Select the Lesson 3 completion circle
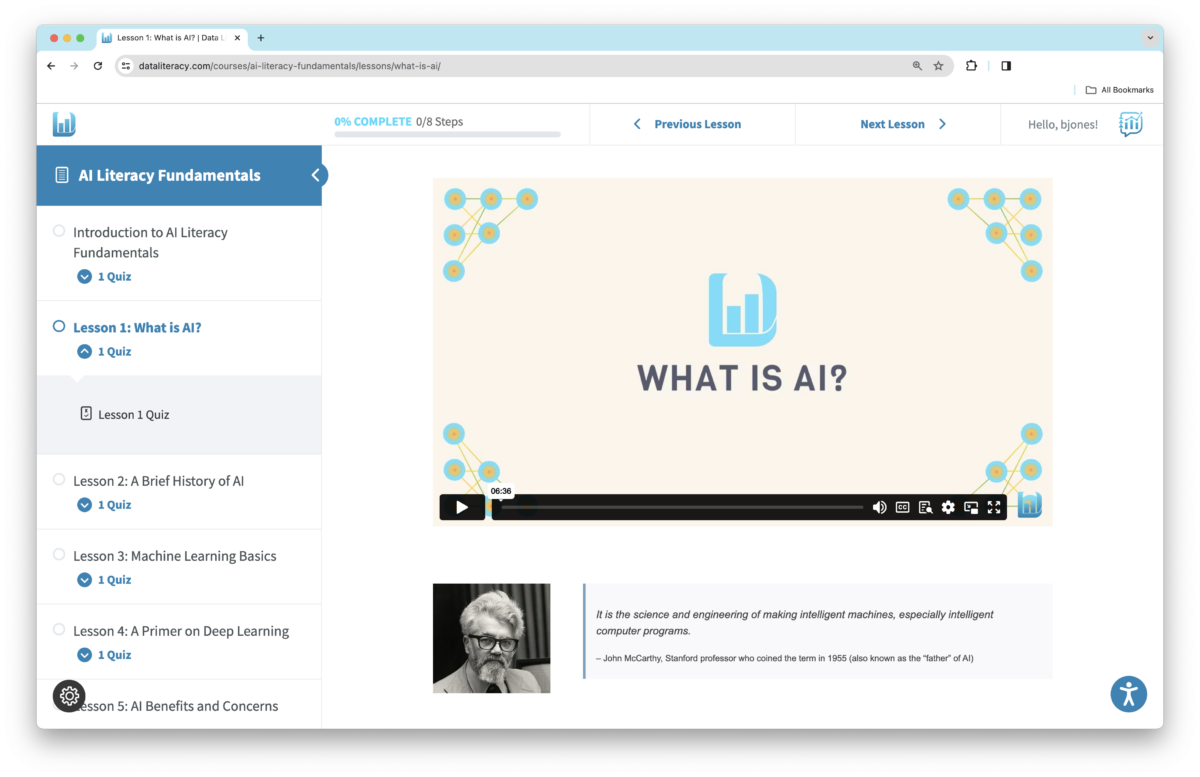 pos(58,554)
